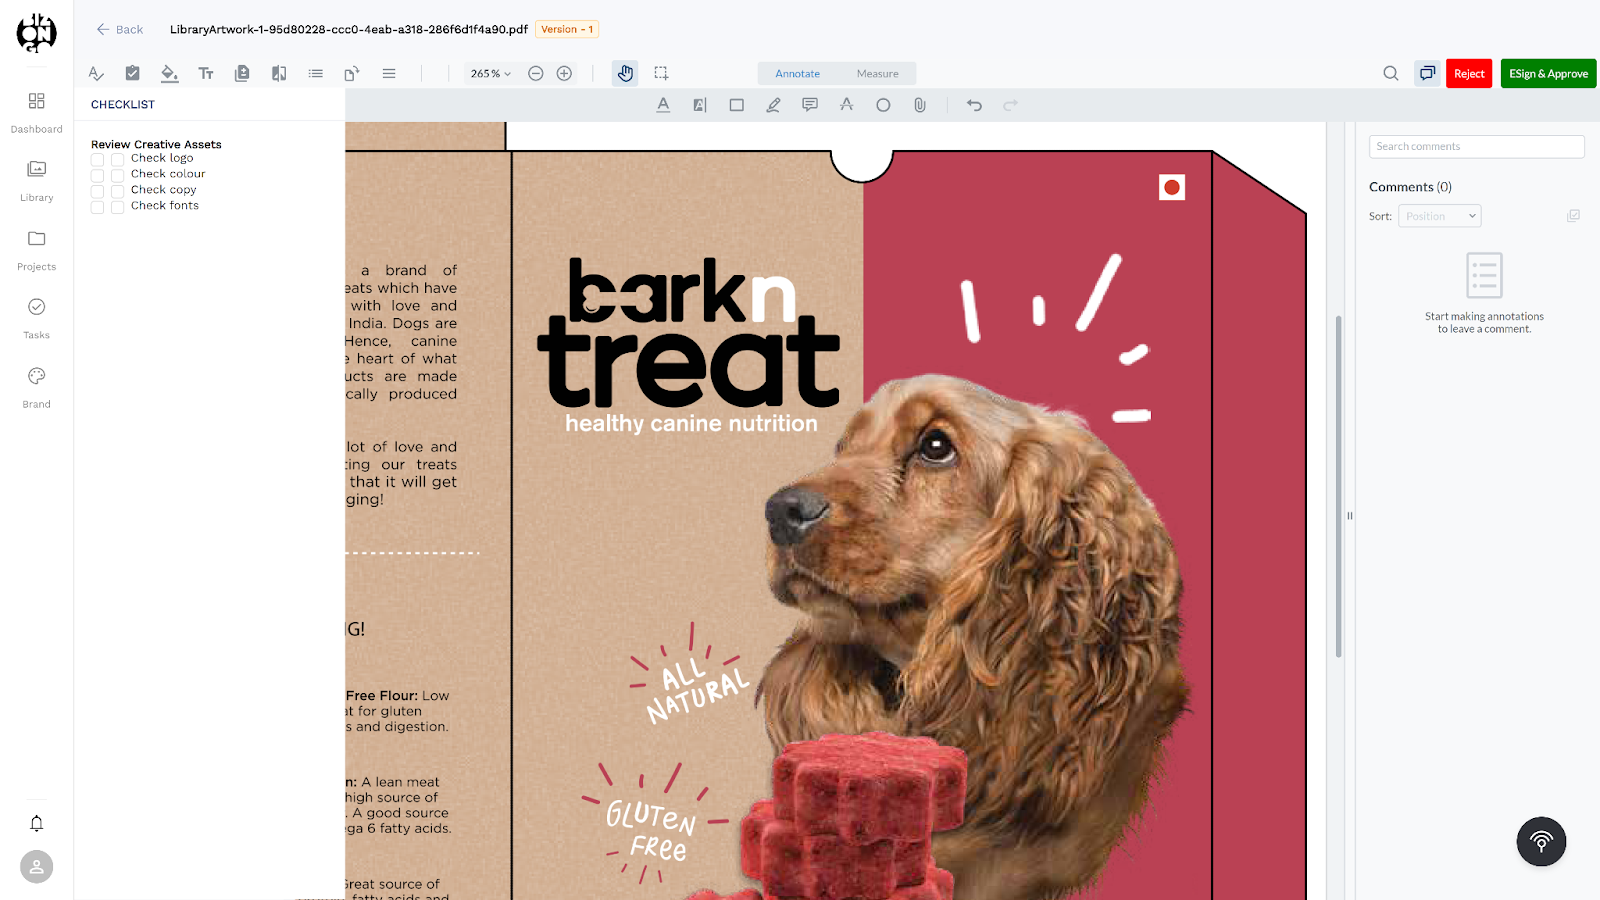1600x900 pixels.
Task: Switch to Measure mode tab
Action: pyautogui.click(x=877, y=74)
